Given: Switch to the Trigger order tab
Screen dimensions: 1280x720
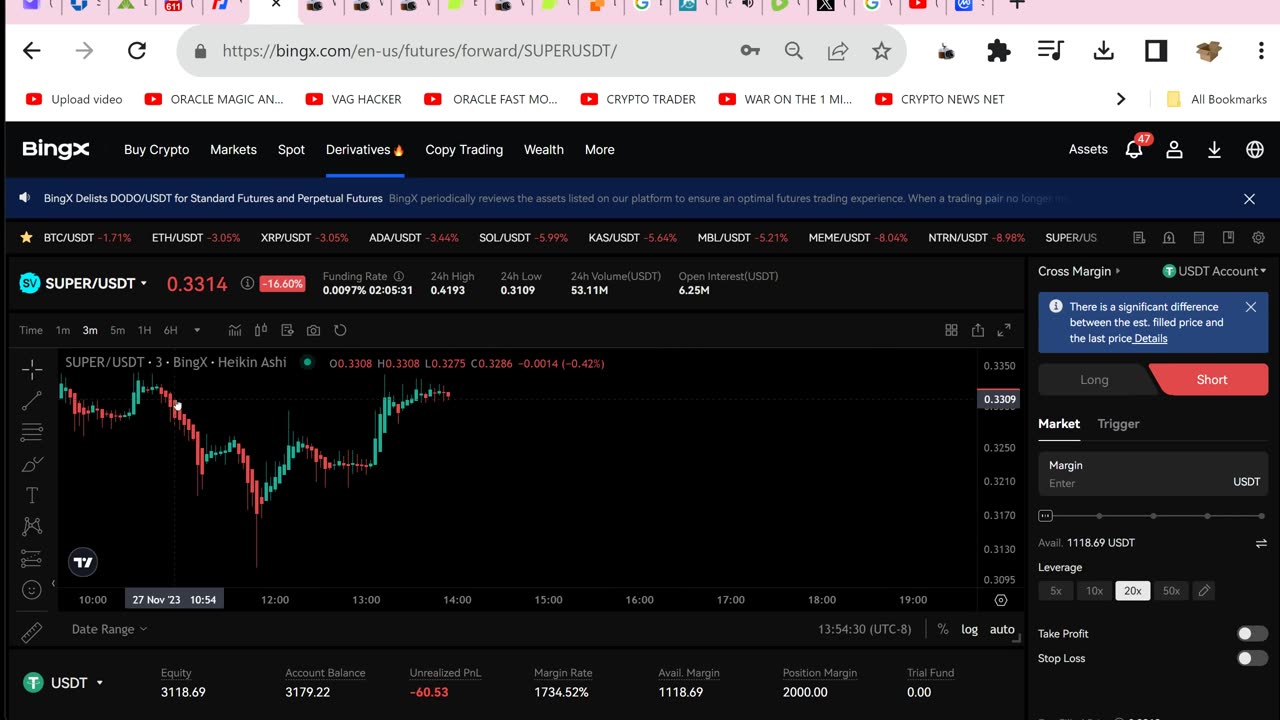Looking at the screenshot, I should pos(1118,424).
